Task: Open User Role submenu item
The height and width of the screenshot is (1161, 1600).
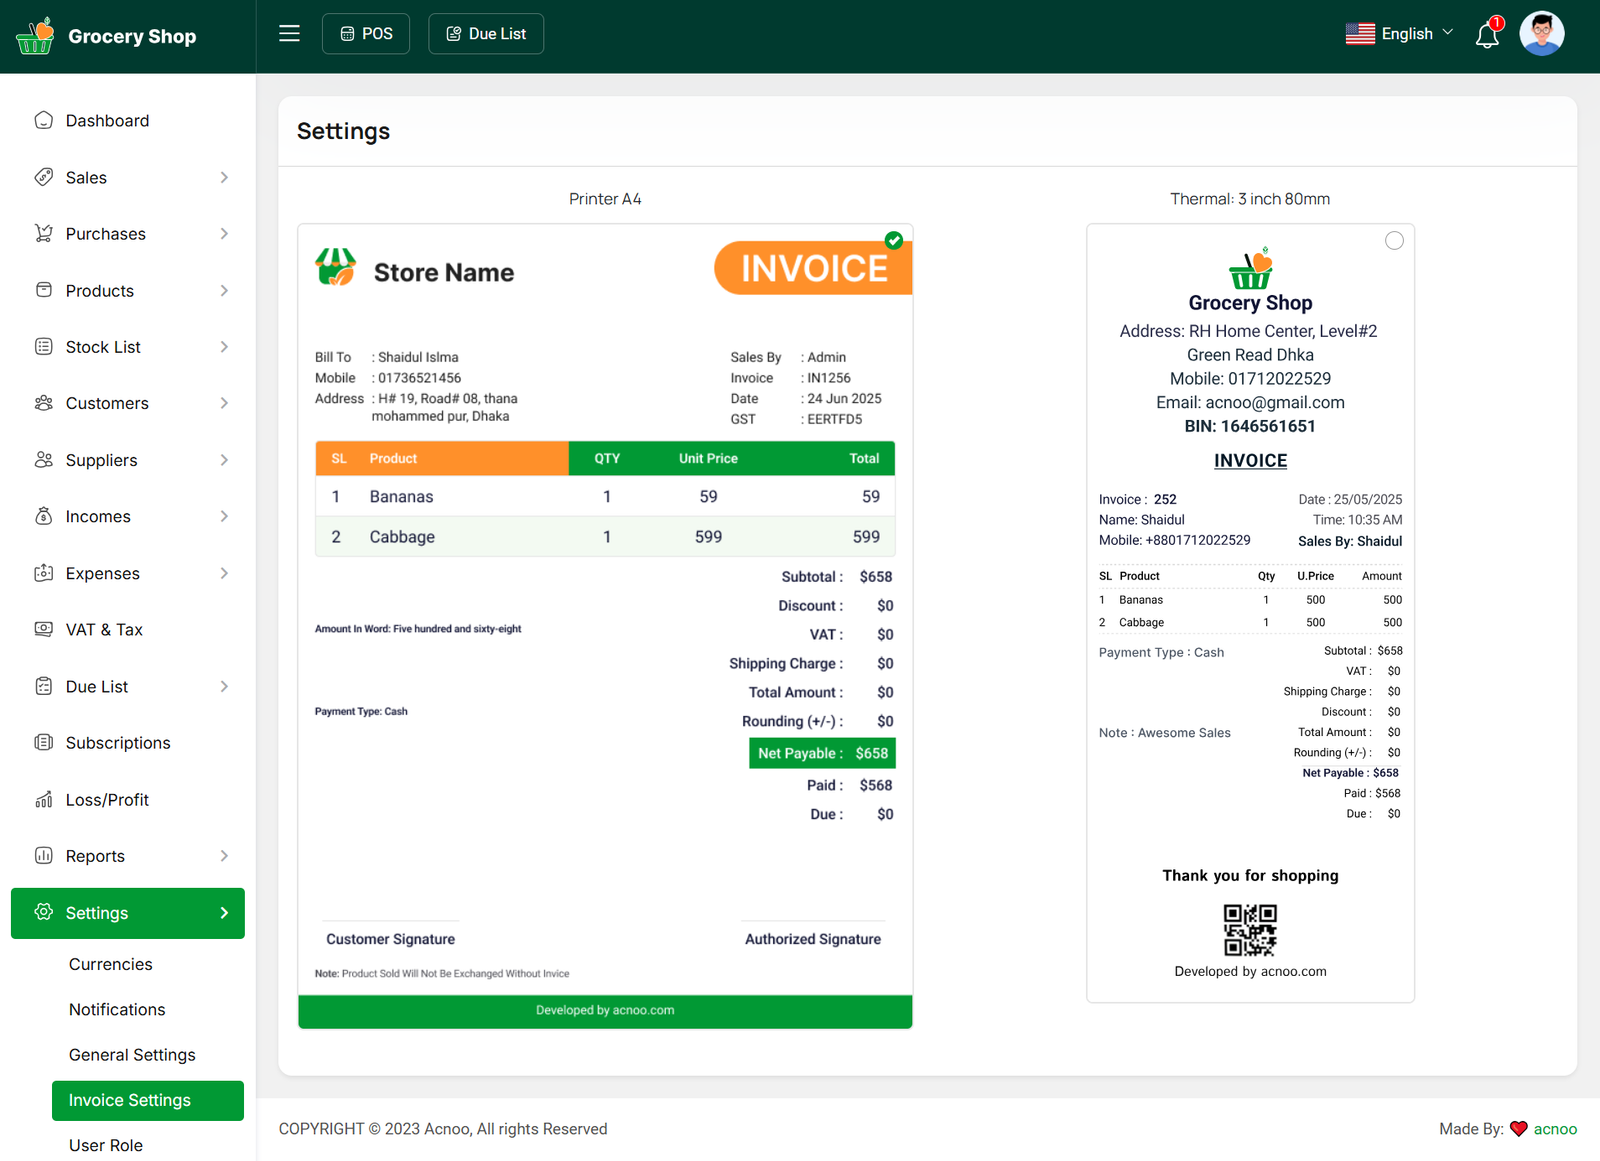Action: [x=106, y=1145]
